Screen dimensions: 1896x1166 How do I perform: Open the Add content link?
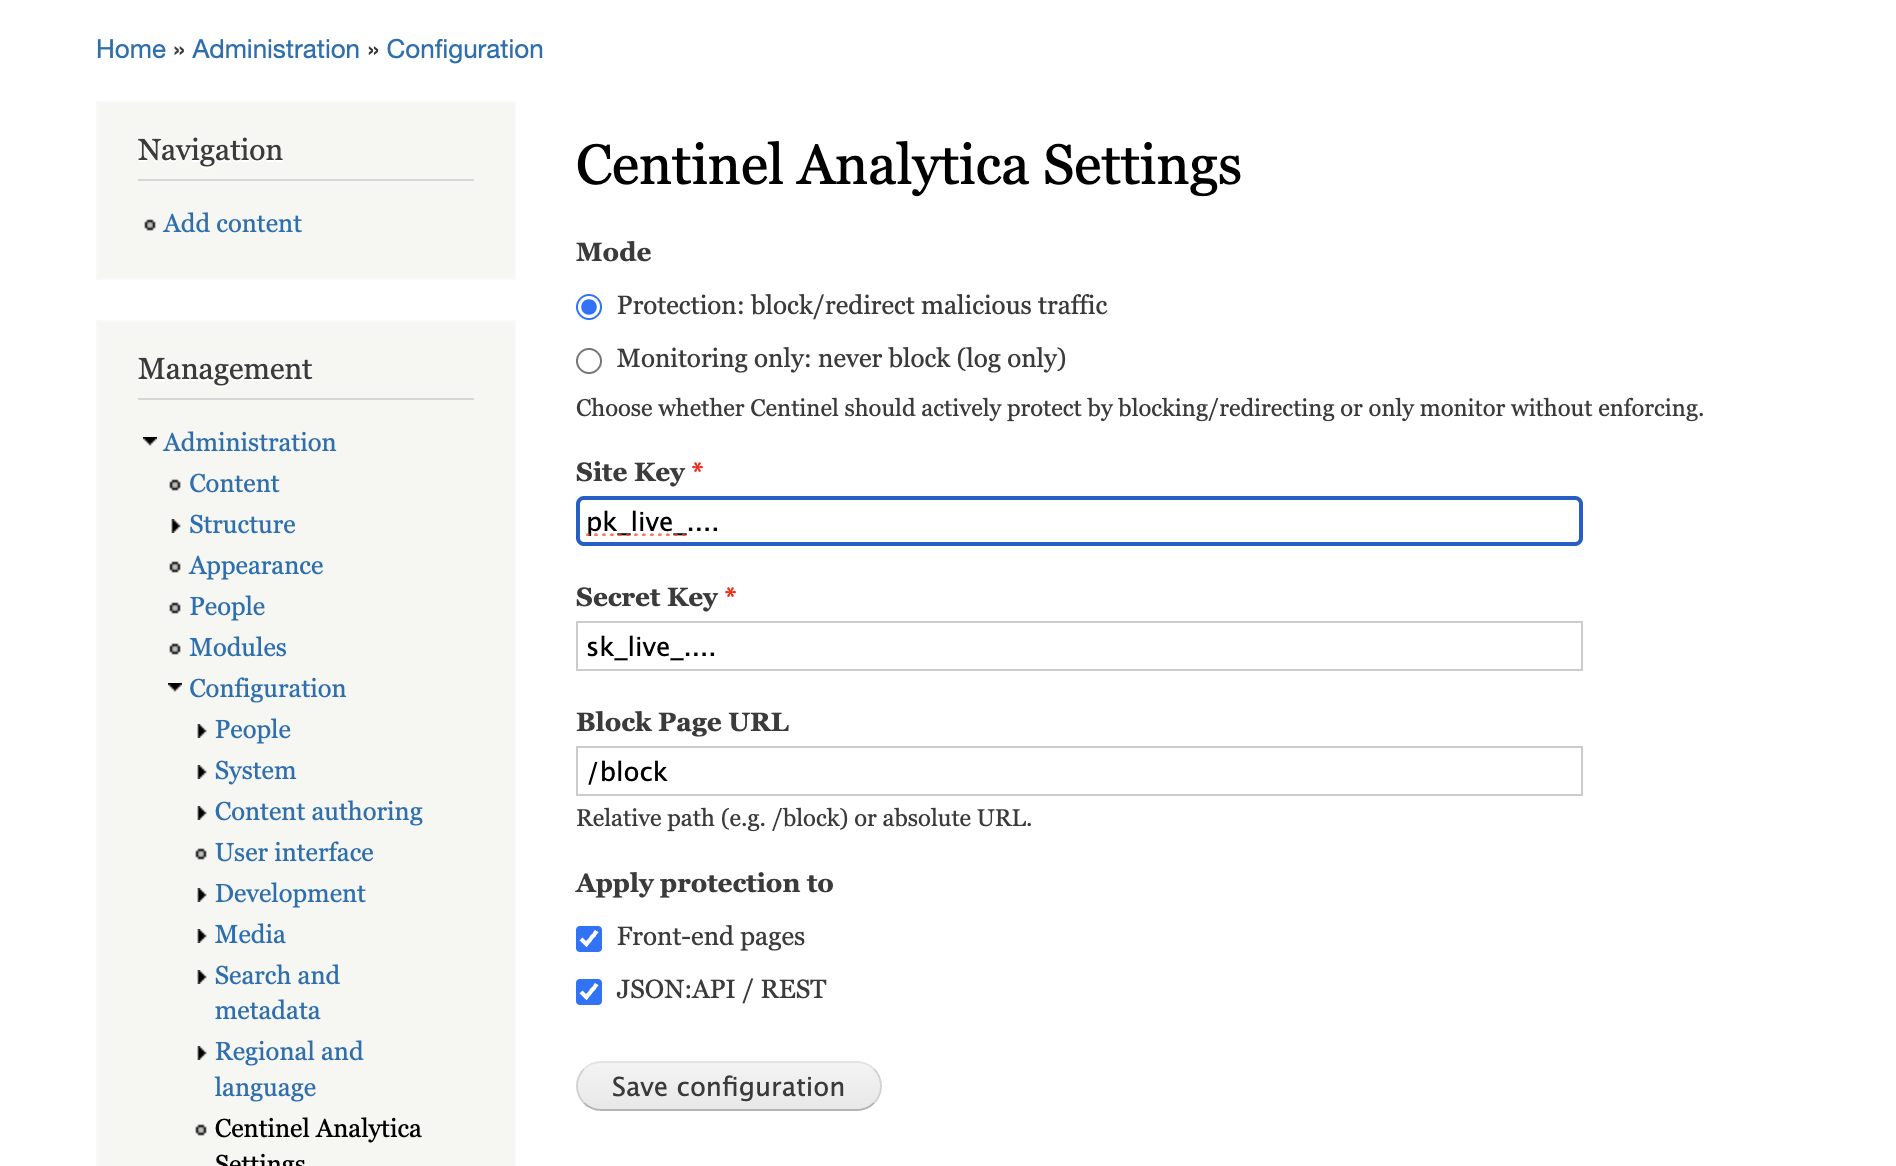point(232,223)
